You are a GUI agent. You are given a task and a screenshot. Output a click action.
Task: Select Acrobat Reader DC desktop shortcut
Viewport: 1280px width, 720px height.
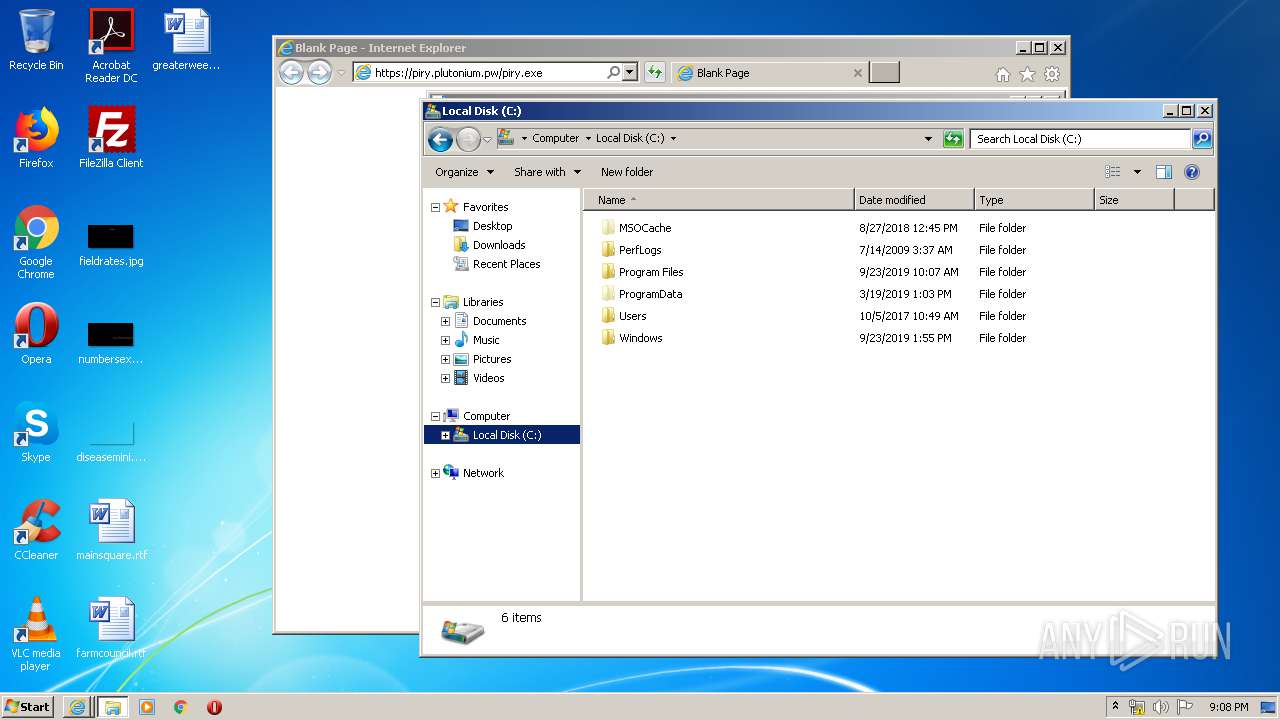[x=111, y=46]
